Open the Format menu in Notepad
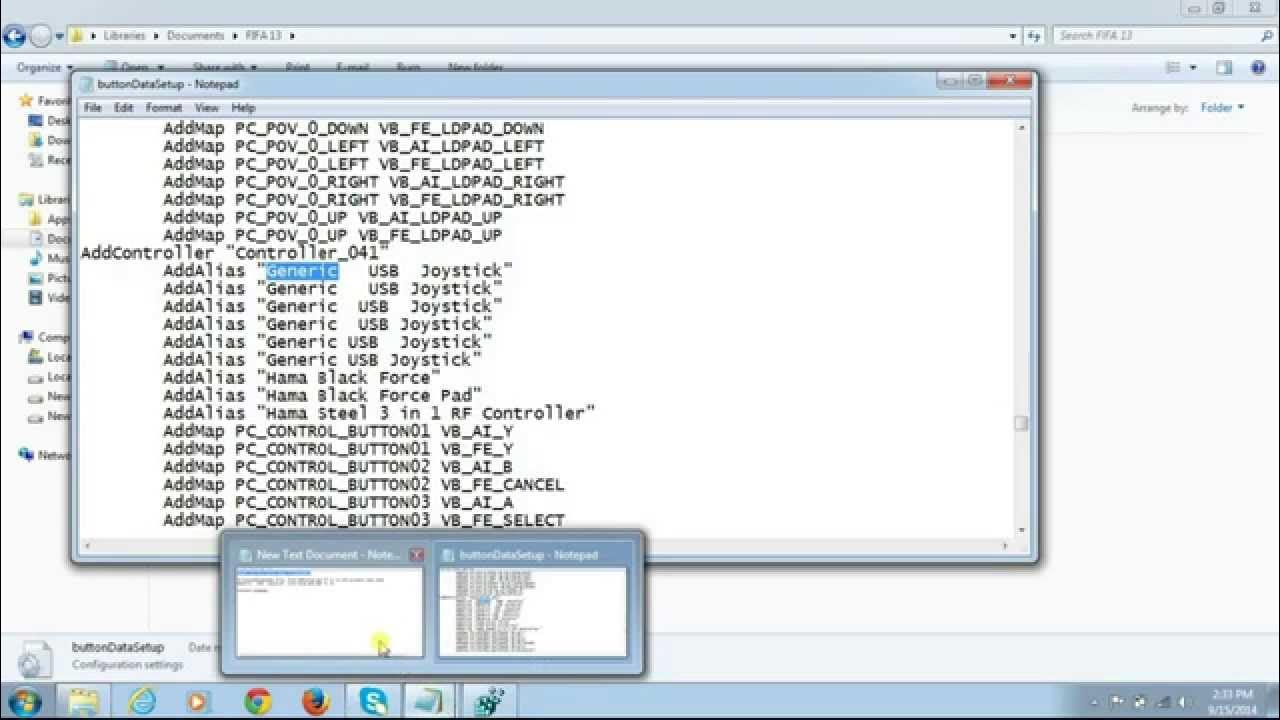This screenshot has width=1280, height=720. [164, 107]
